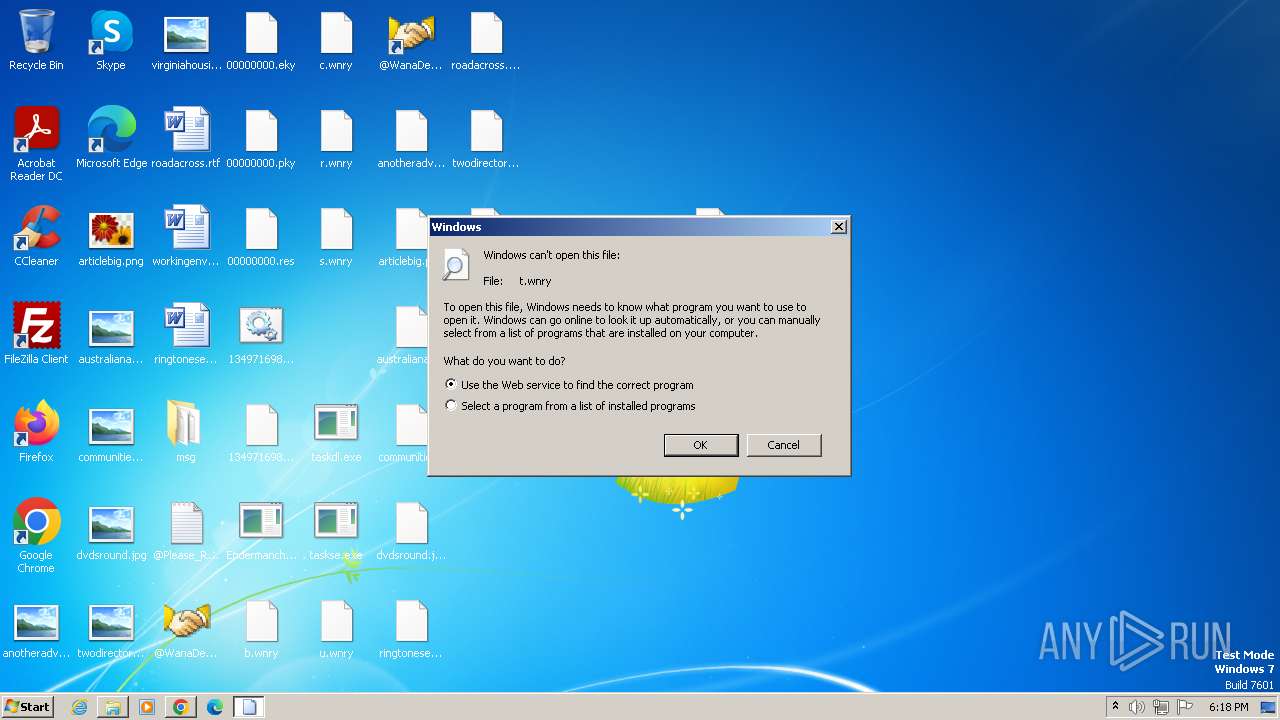Open the Action Center flag icon
Viewport: 1280px width, 720px height.
pyautogui.click(x=1185, y=707)
